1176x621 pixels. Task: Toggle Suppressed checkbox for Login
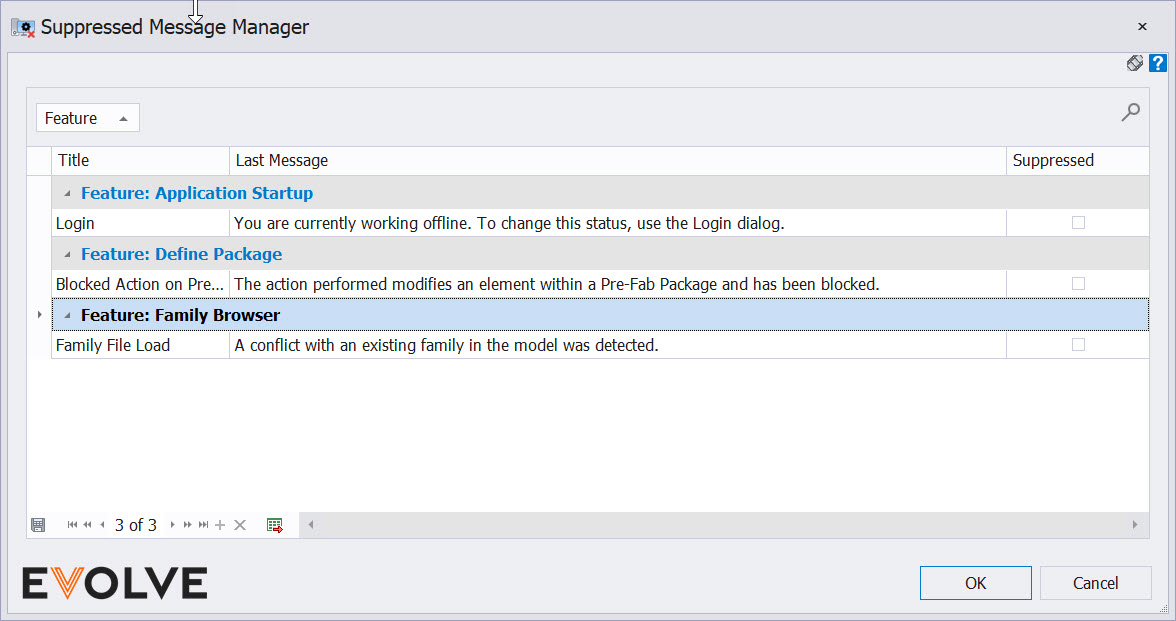tap(1078, 223)
